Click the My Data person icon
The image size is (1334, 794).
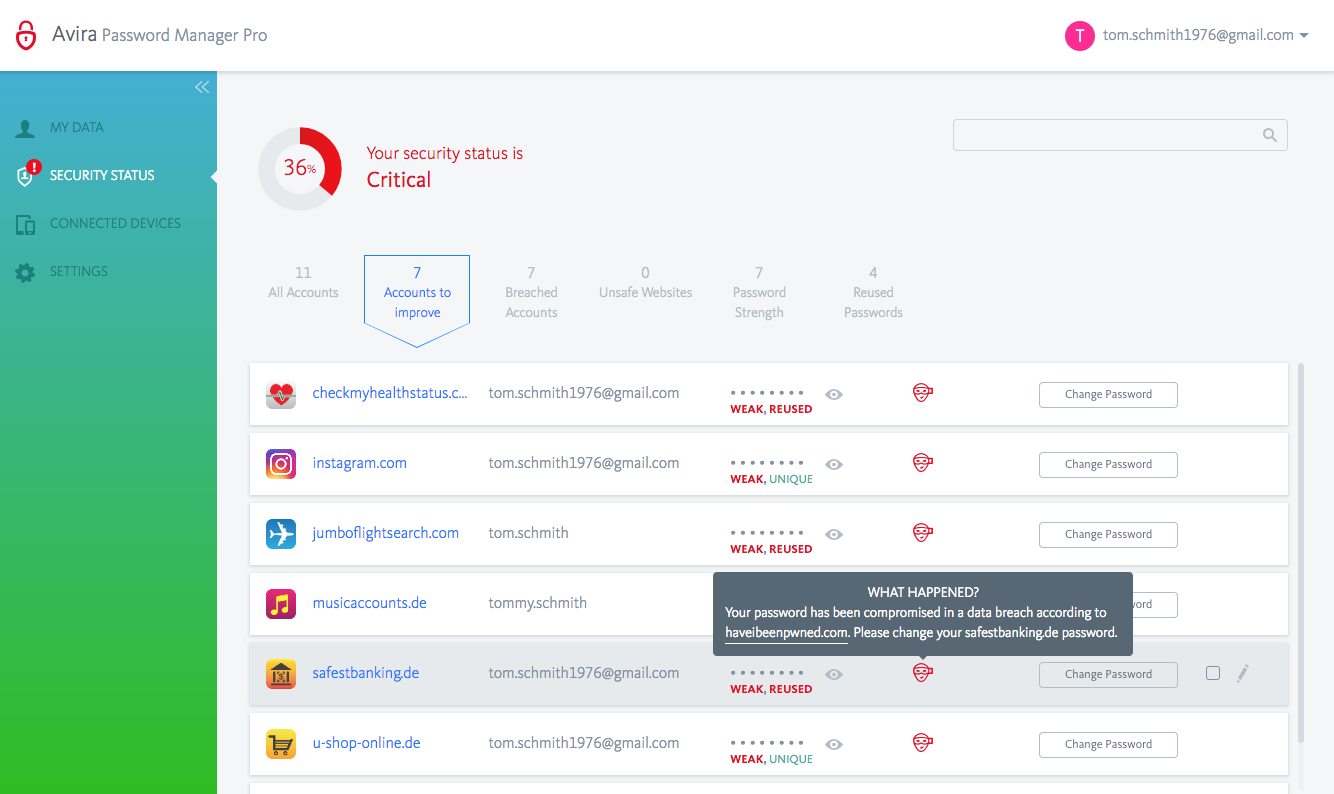(25, 129)
